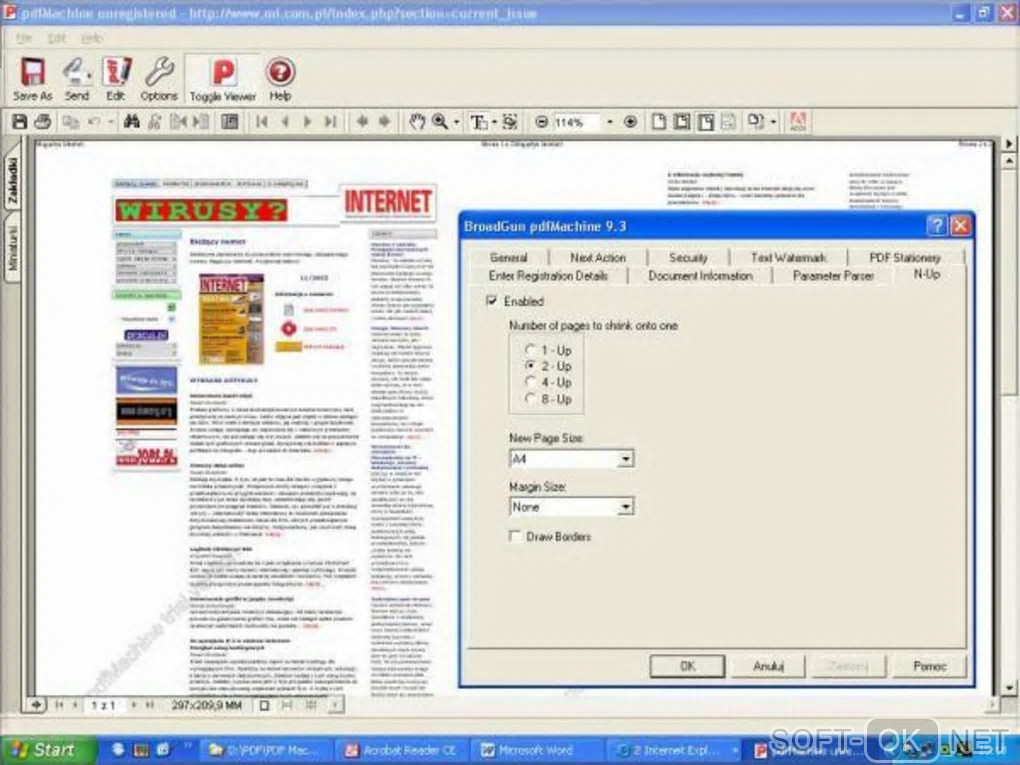Viewport: 1020px width, 765px height.
Task: Click the Adobe icon in viewer toolbar
Action: [x=798, y=122]
